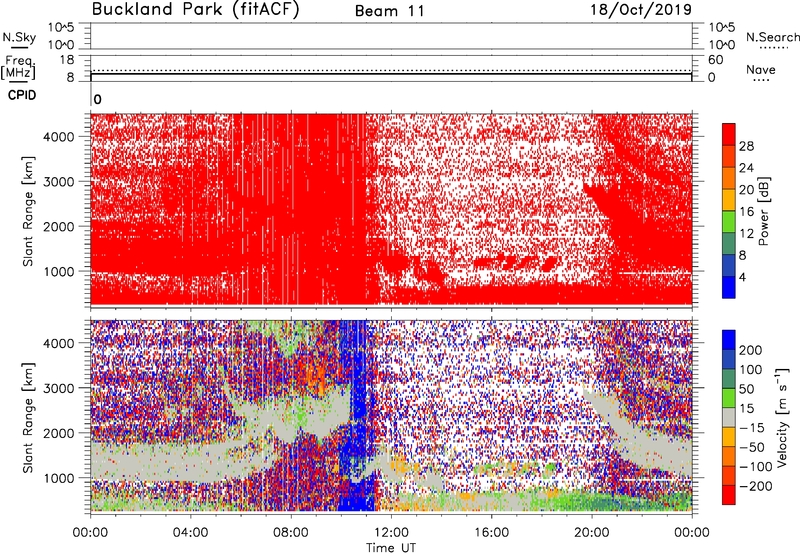Click the Time UT axis title

tap(391, 548)
